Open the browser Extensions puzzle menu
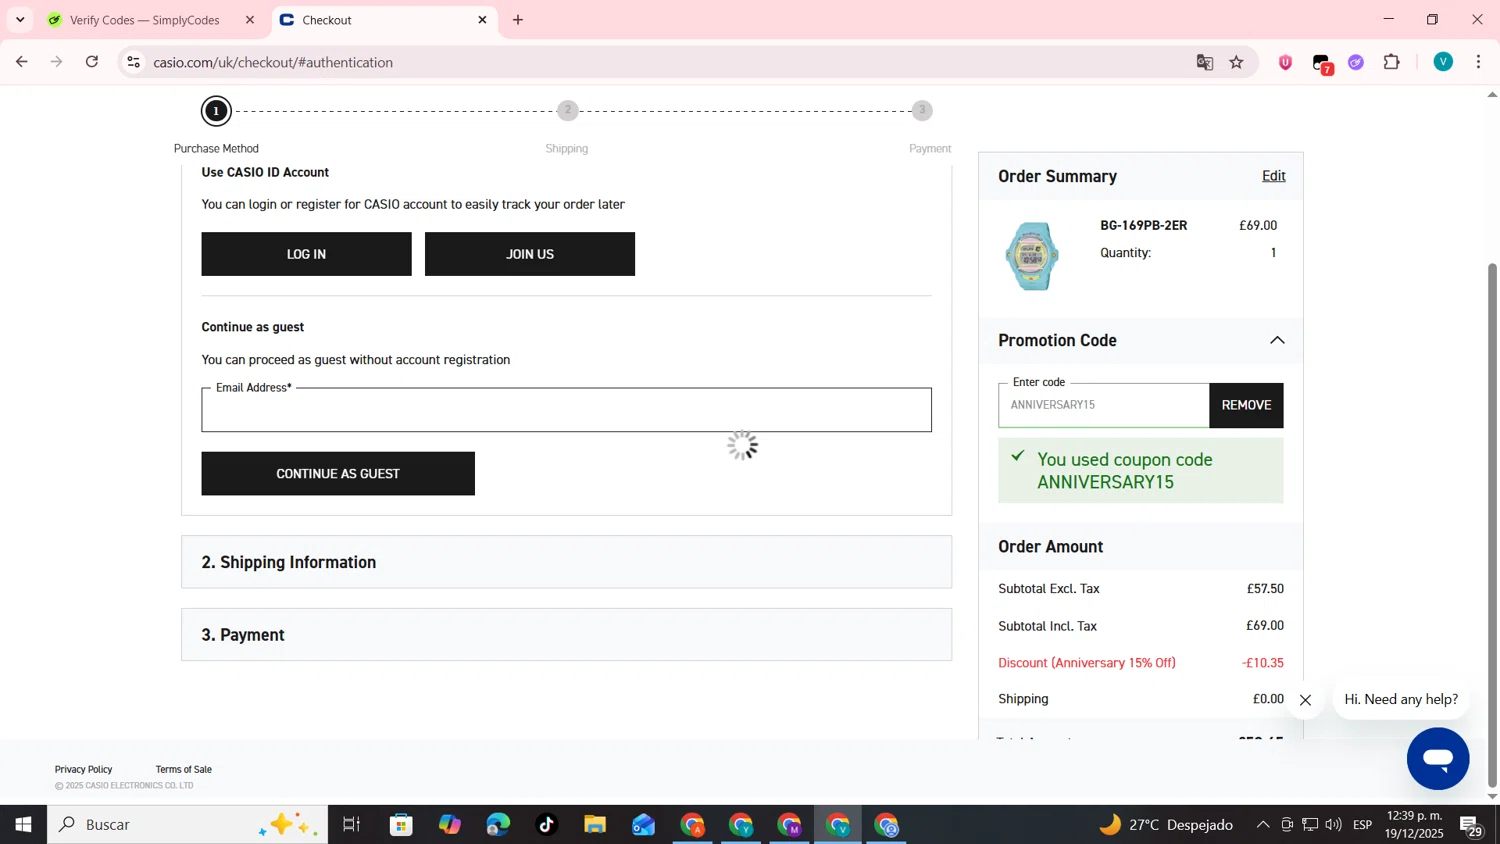Viewport: 1500px width, 844px height. click(1392, 62)
